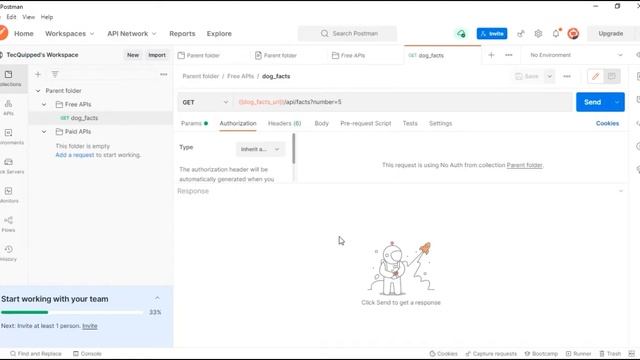This screenshot has width=640, height=360.
Task: Switch to the Body tab
Action: 322,123
